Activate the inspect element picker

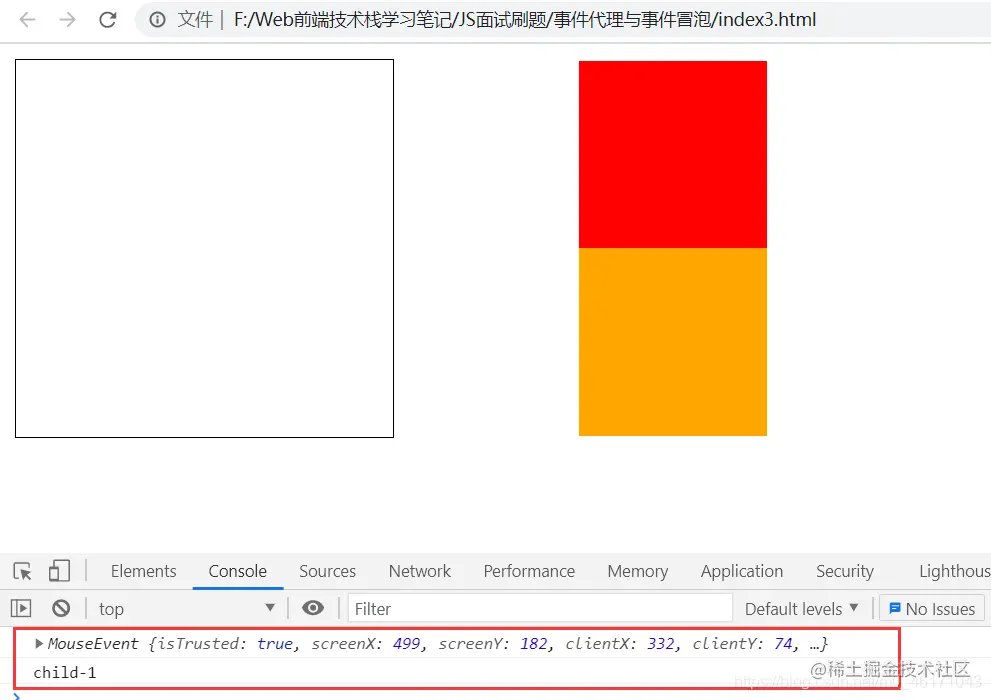pos(22,571)
